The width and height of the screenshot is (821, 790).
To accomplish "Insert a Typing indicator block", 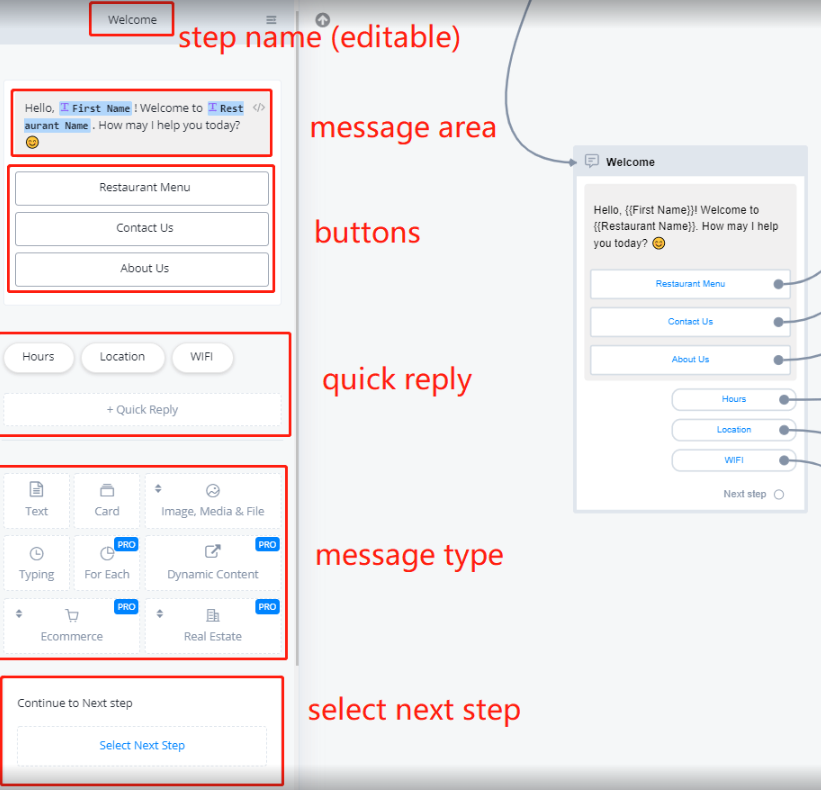I will coord(37,563).
